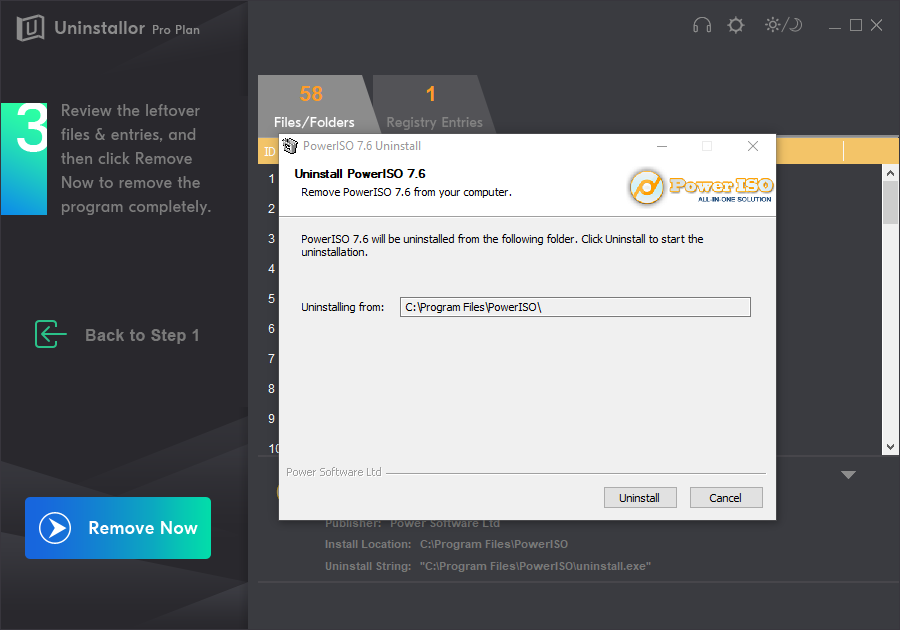Select row 1 in the leftover list
900x630 pixels.
pos(271,179)
